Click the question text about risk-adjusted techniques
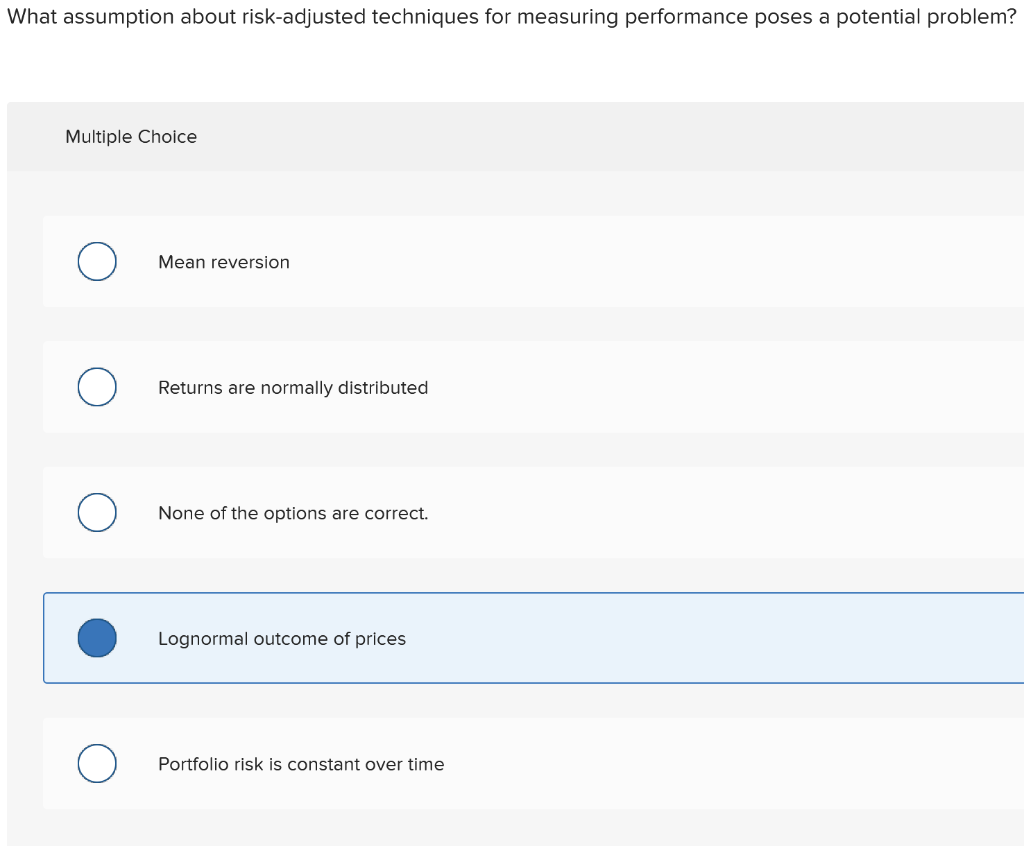This screenshot has width=1024, height=846. pyautogui.click(x=510, y=16)
